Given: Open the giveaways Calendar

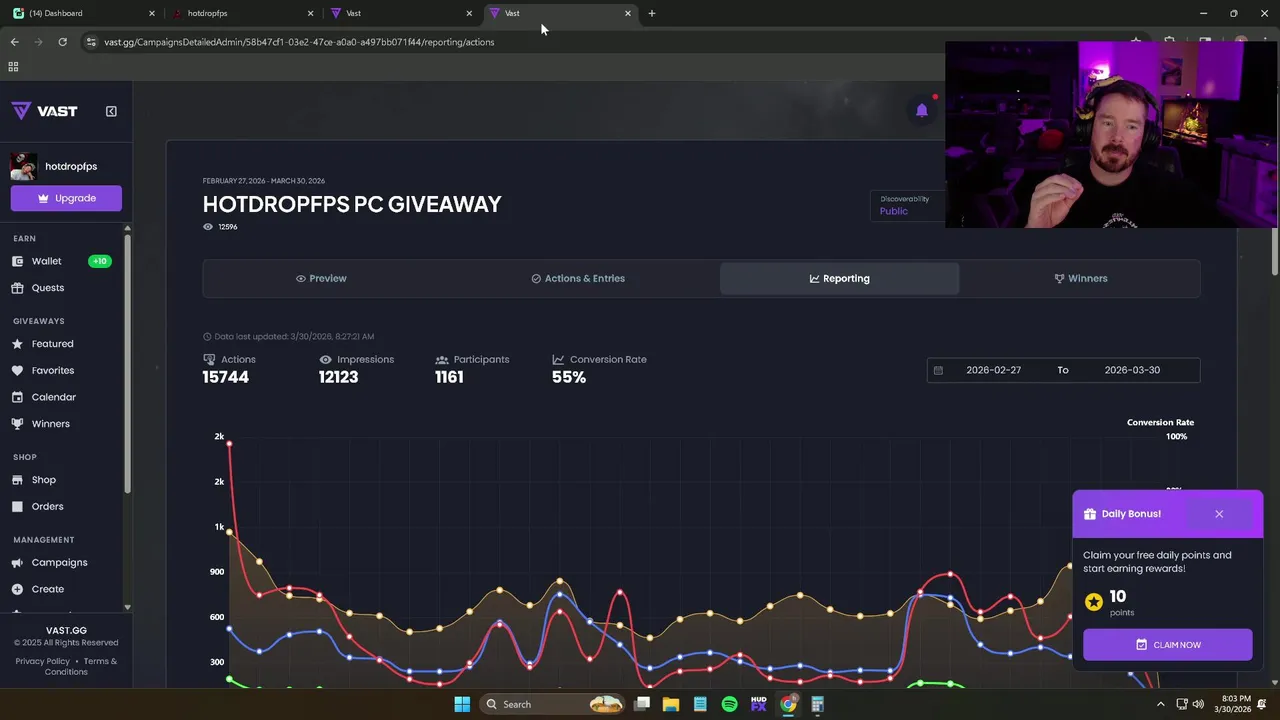Looking at the screenshot, I should click(54, 397).
